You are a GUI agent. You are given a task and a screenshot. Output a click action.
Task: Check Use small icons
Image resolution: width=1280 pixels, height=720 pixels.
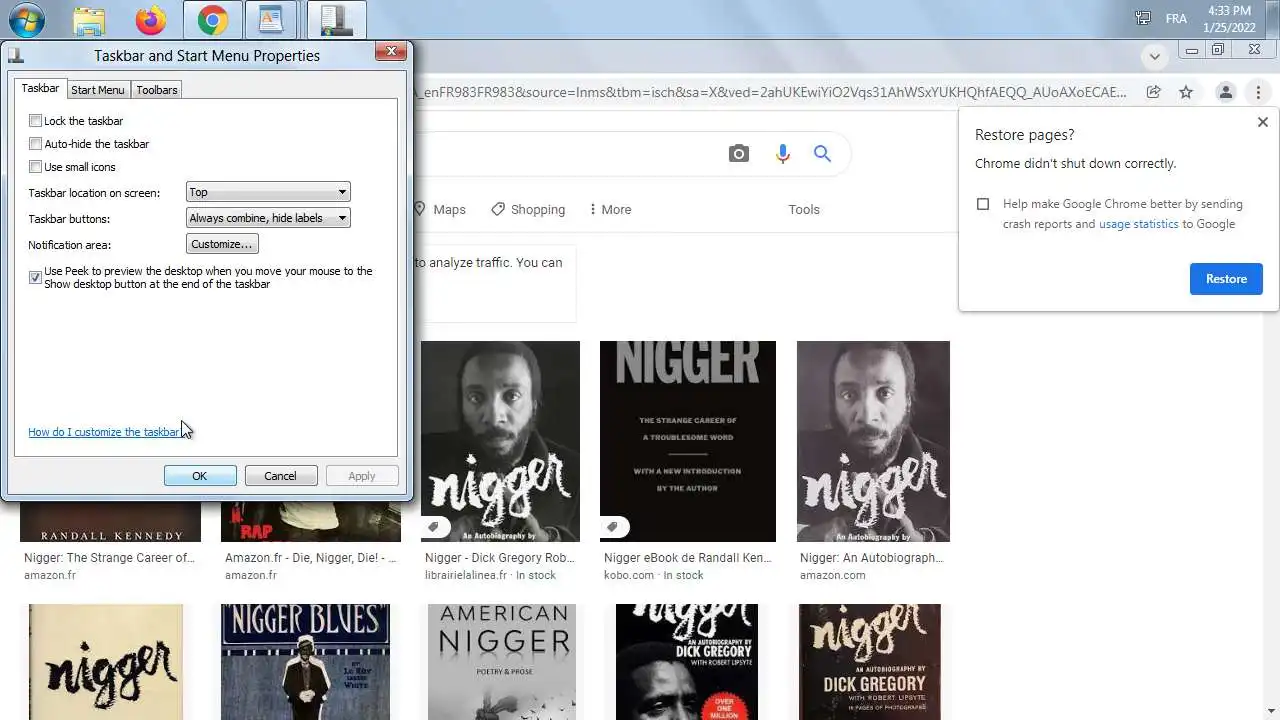(36, 167)
